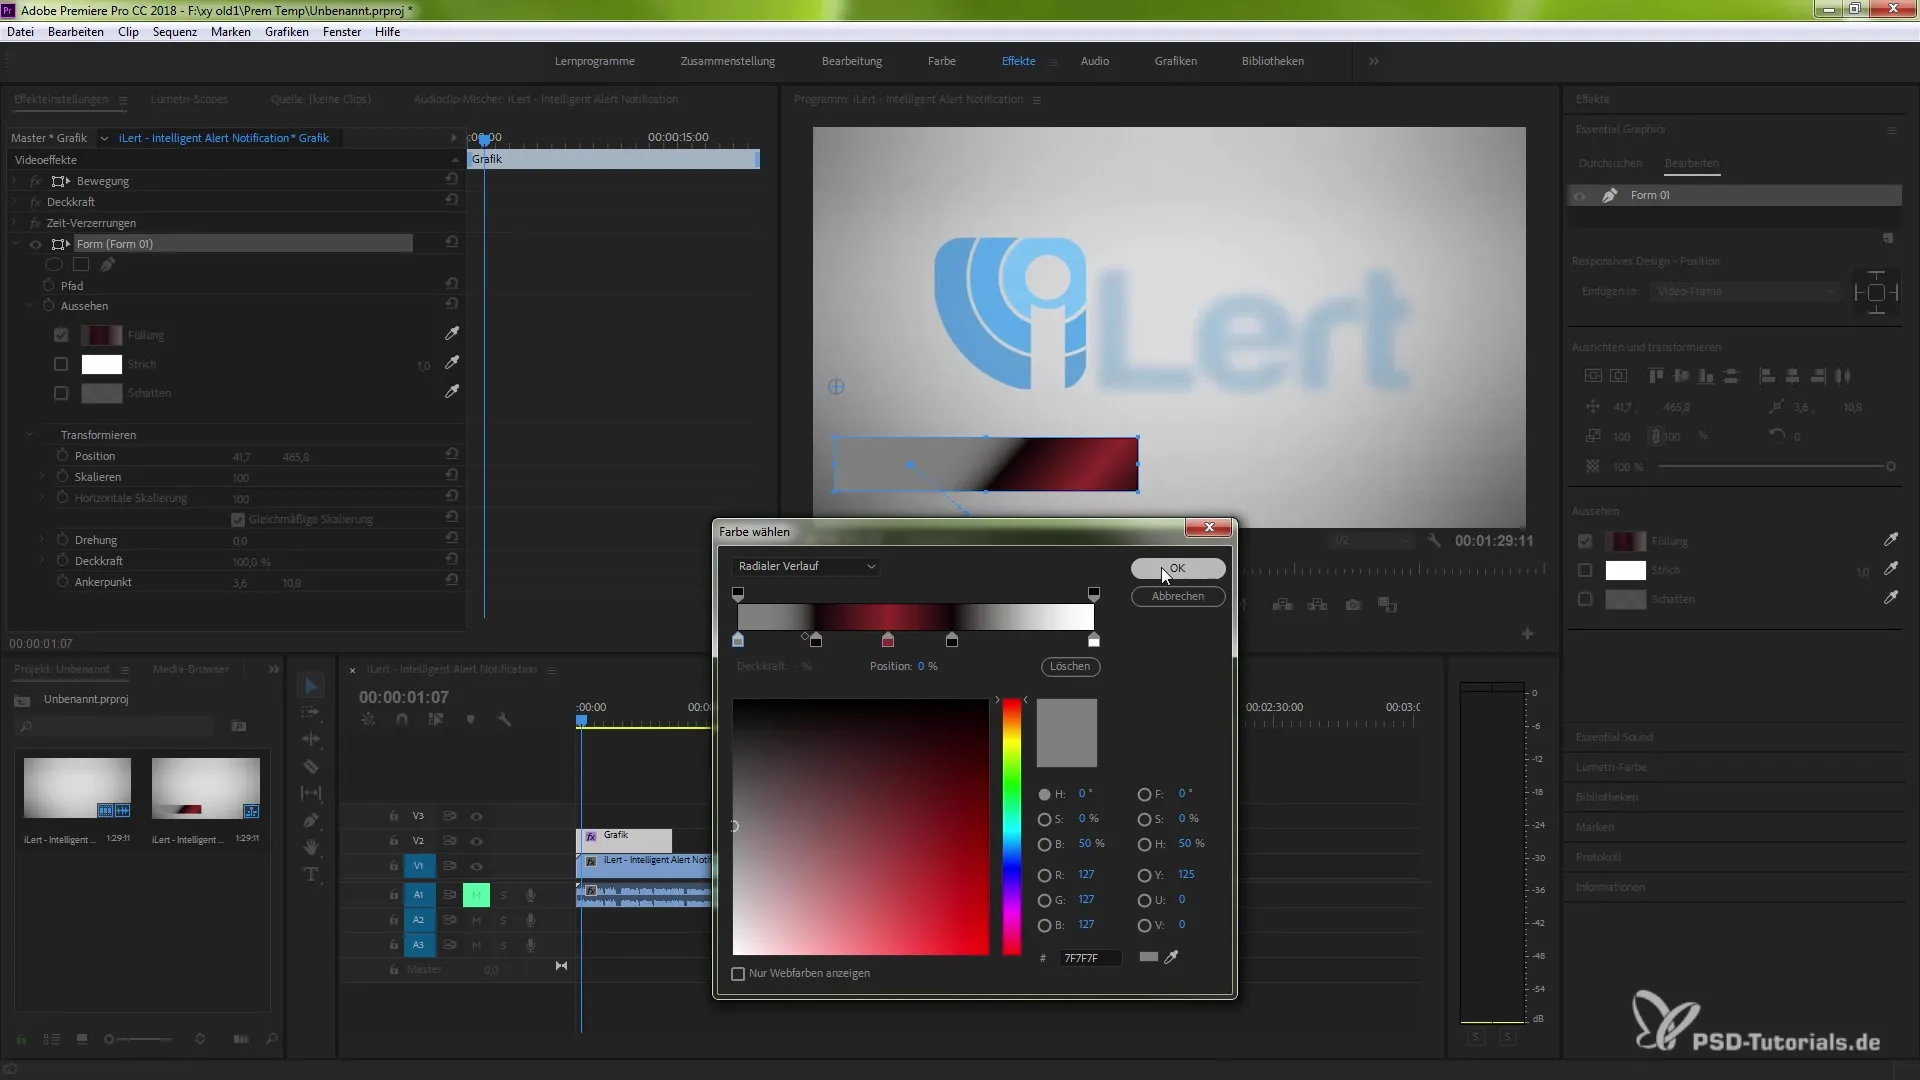Select the Type tool
1920x1080 pixels.
[311, 874]
